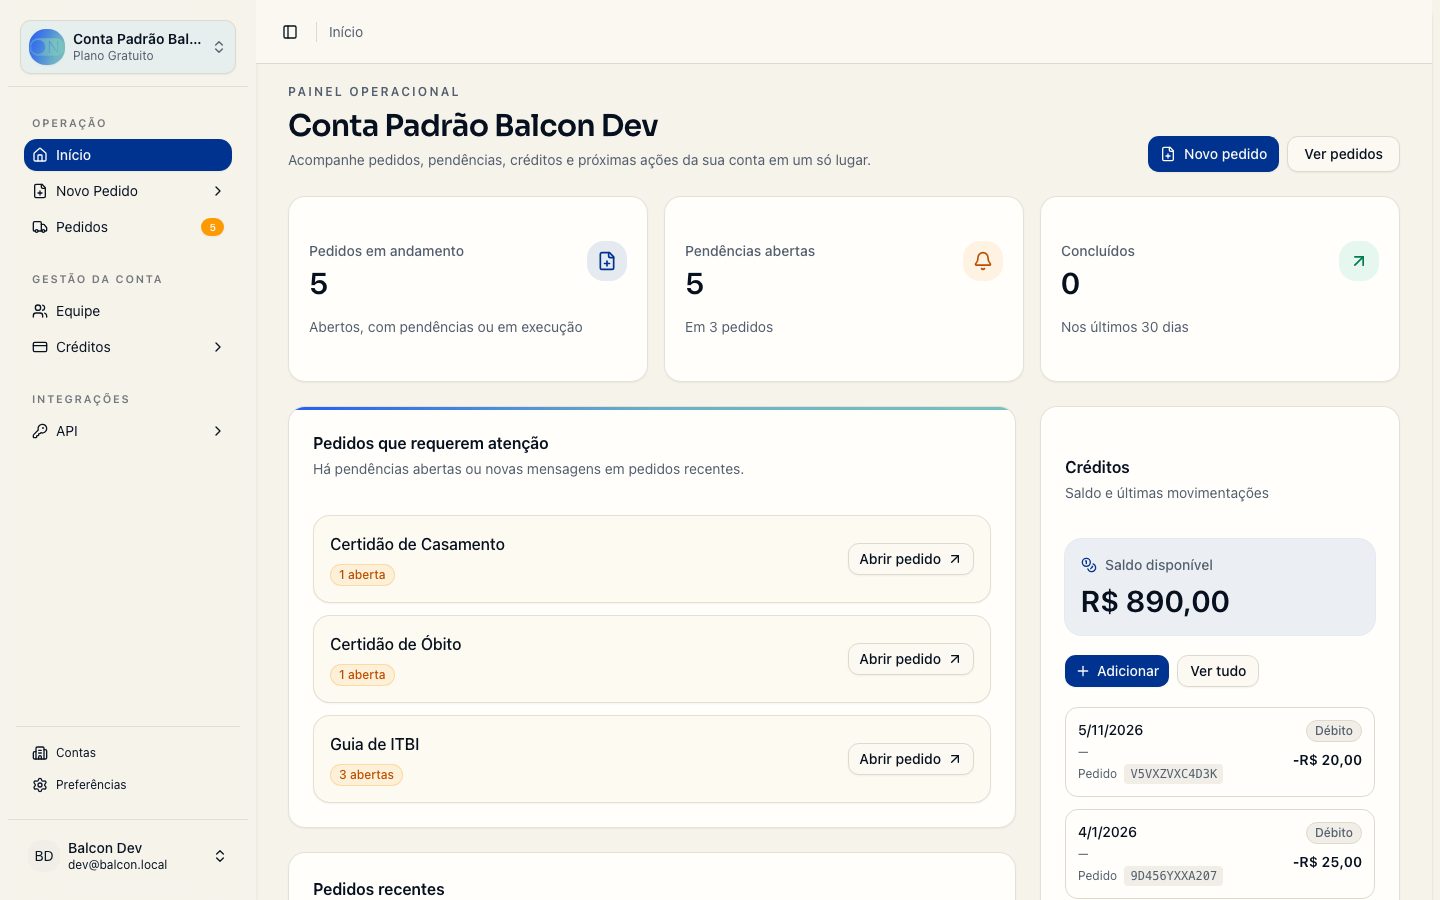Open the Pedidos em andamento card
Image resolution: width=1440 pixels, height=900 pixels.
pyautogui.click(x=468, y=289)
